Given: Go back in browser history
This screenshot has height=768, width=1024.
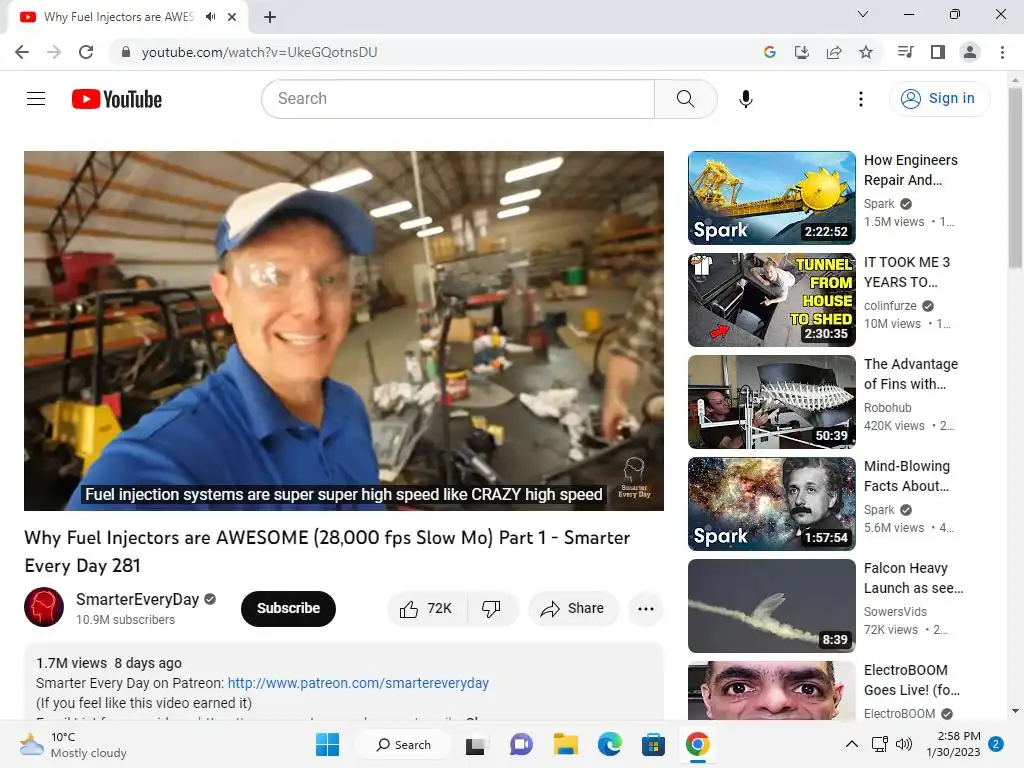Looking at the screenshot, I should tap(22, 52).
